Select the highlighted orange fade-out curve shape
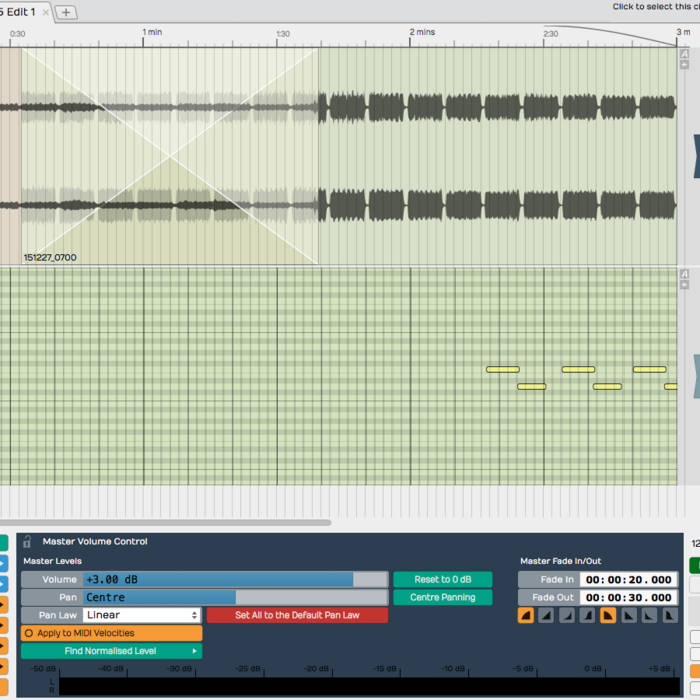 608,616
